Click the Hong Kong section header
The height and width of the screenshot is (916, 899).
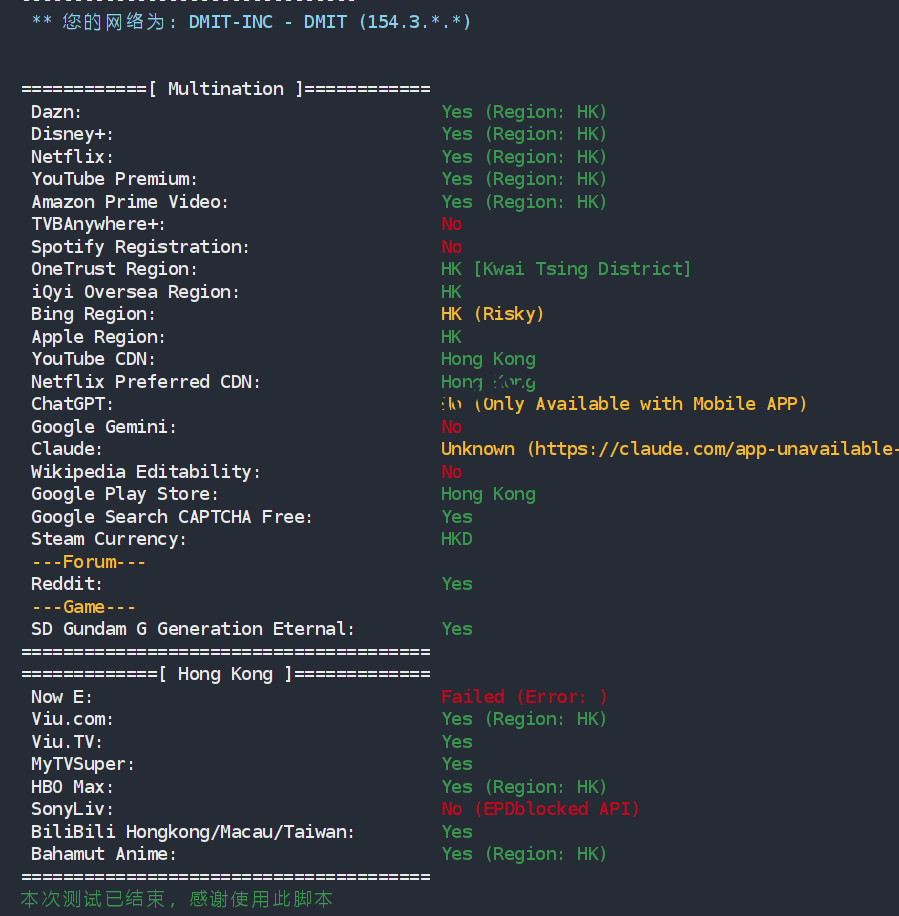[226, 674]
